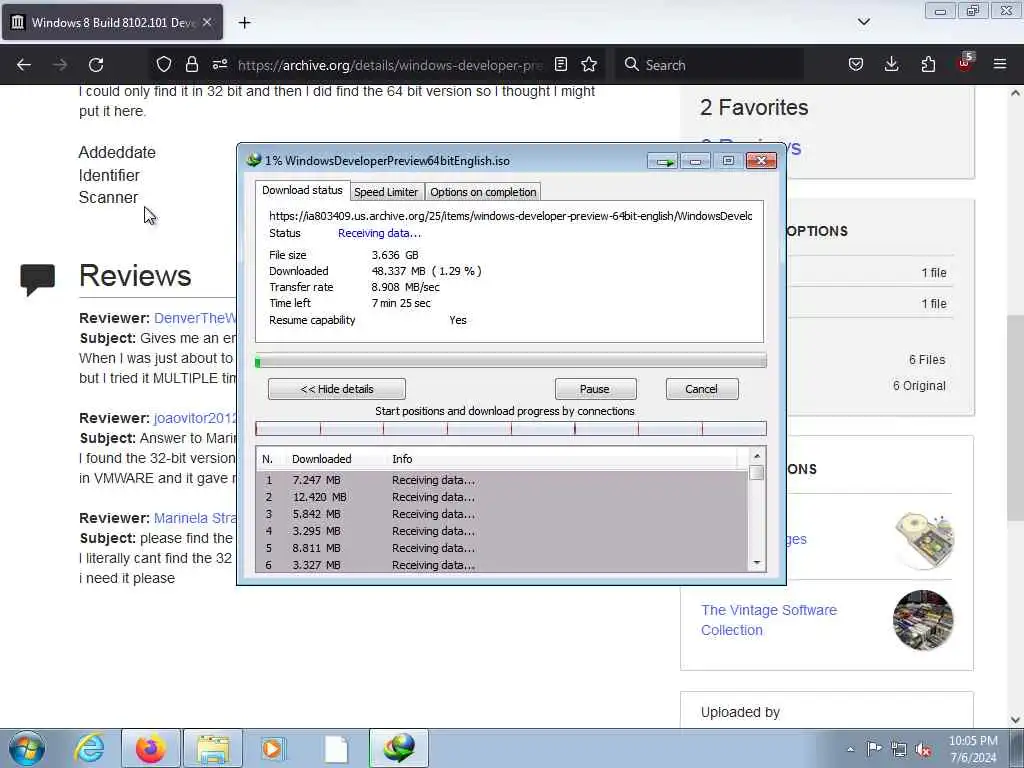Select connection row 2 with 12.420 MB

[x=502, y=497]
